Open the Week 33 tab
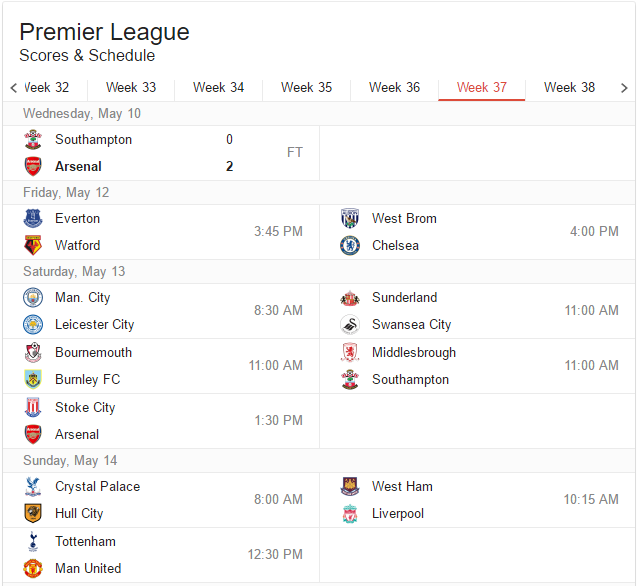Screen dimensions: 642x586 pos(131,88)
